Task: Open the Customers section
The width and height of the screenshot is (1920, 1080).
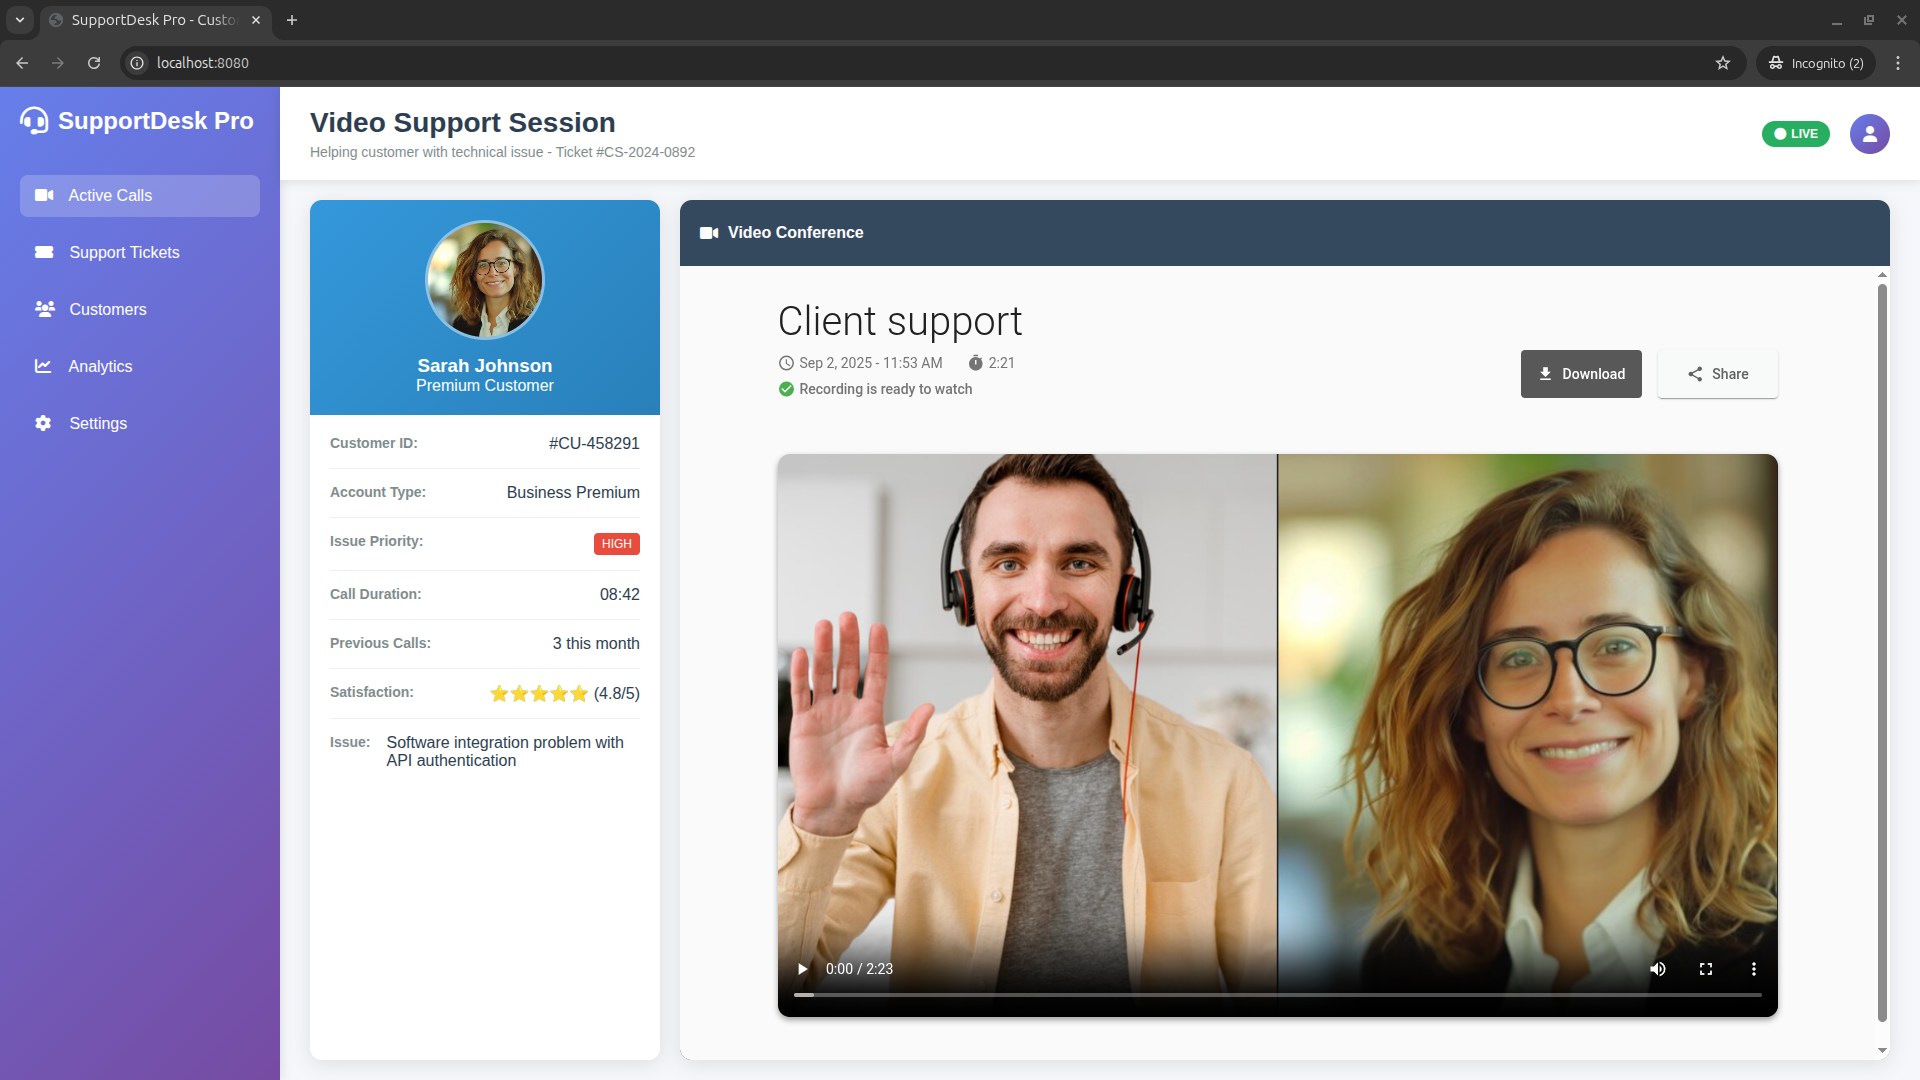Action: pyautogui.click(x=107, y=310)
